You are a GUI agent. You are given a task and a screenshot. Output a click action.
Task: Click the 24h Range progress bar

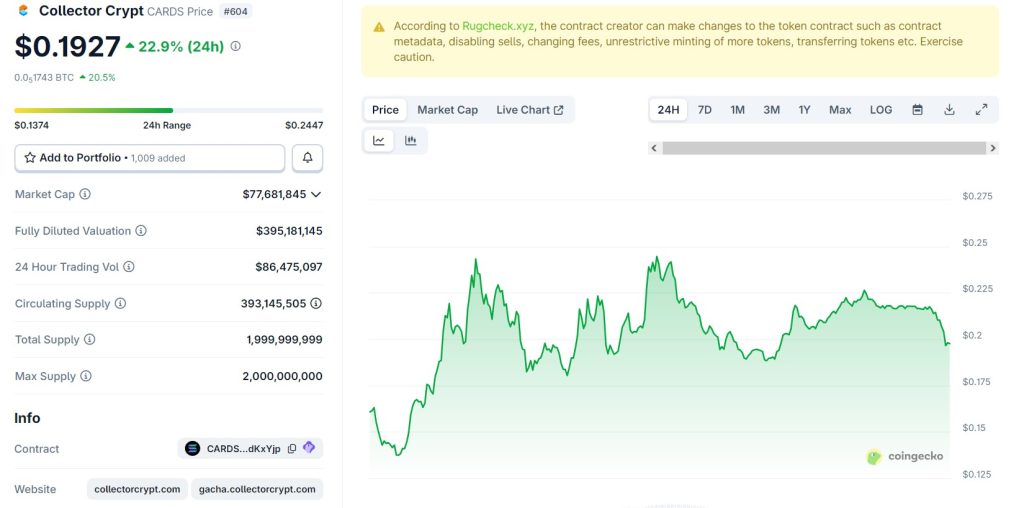coord(168,110)
